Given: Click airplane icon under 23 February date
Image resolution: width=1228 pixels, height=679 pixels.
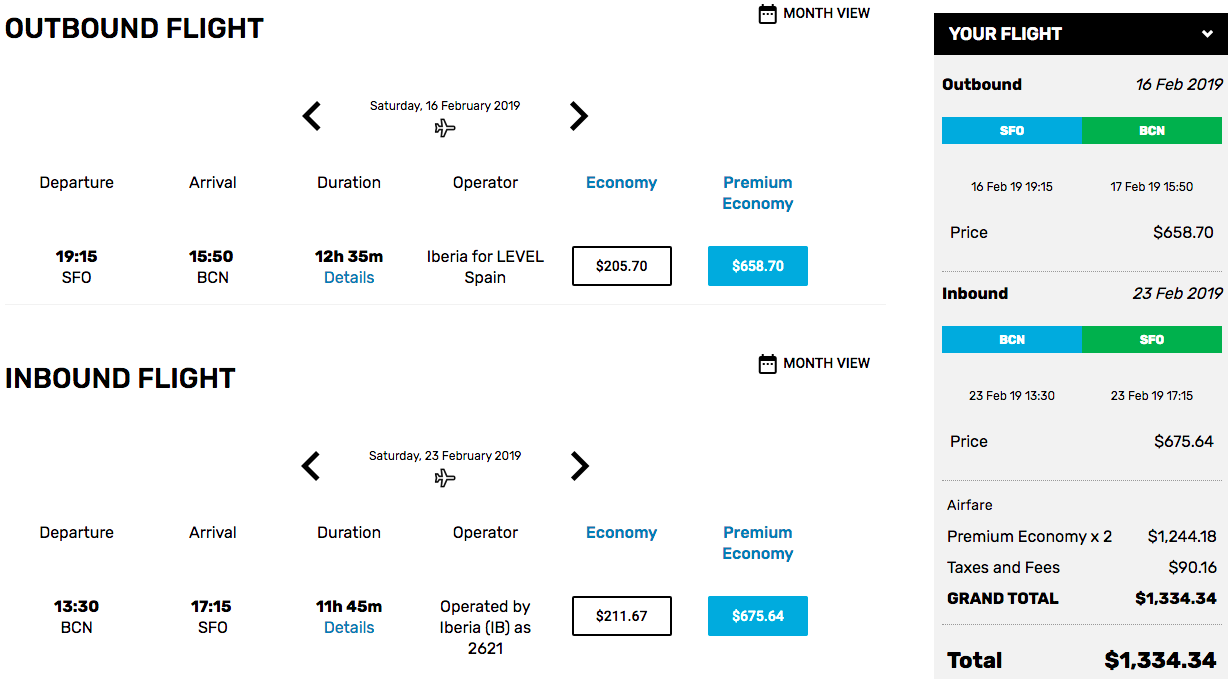Looking at the screenshot, I should coord(445,478).
